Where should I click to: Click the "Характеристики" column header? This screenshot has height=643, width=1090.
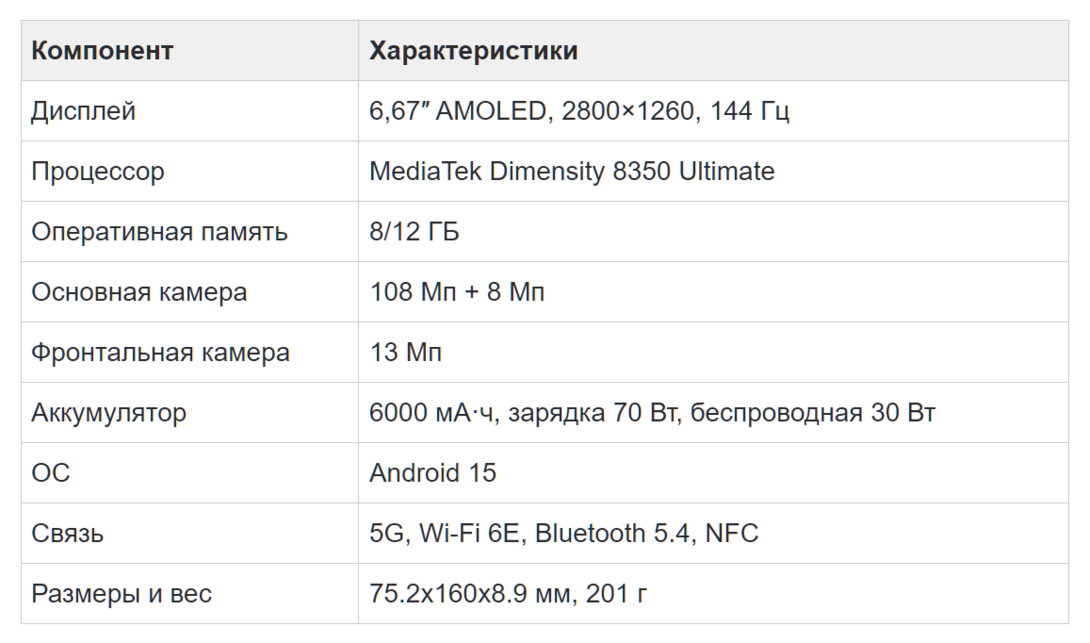473,51
